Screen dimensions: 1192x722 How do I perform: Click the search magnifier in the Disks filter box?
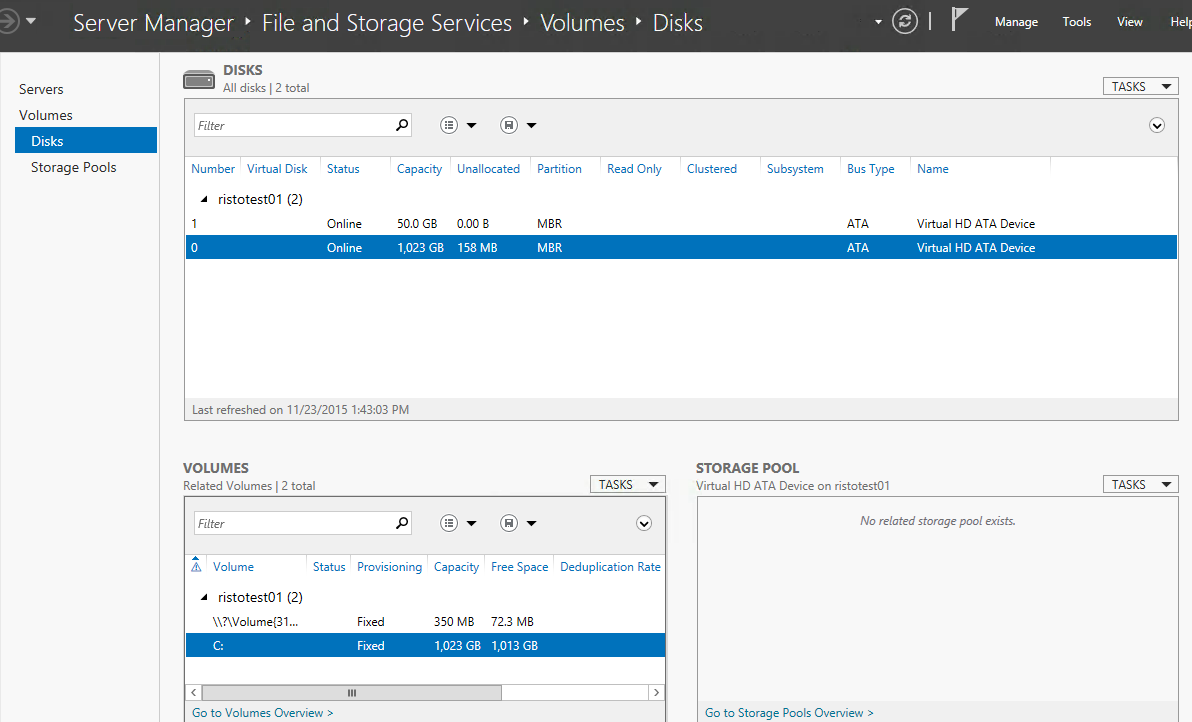(401, 124)
